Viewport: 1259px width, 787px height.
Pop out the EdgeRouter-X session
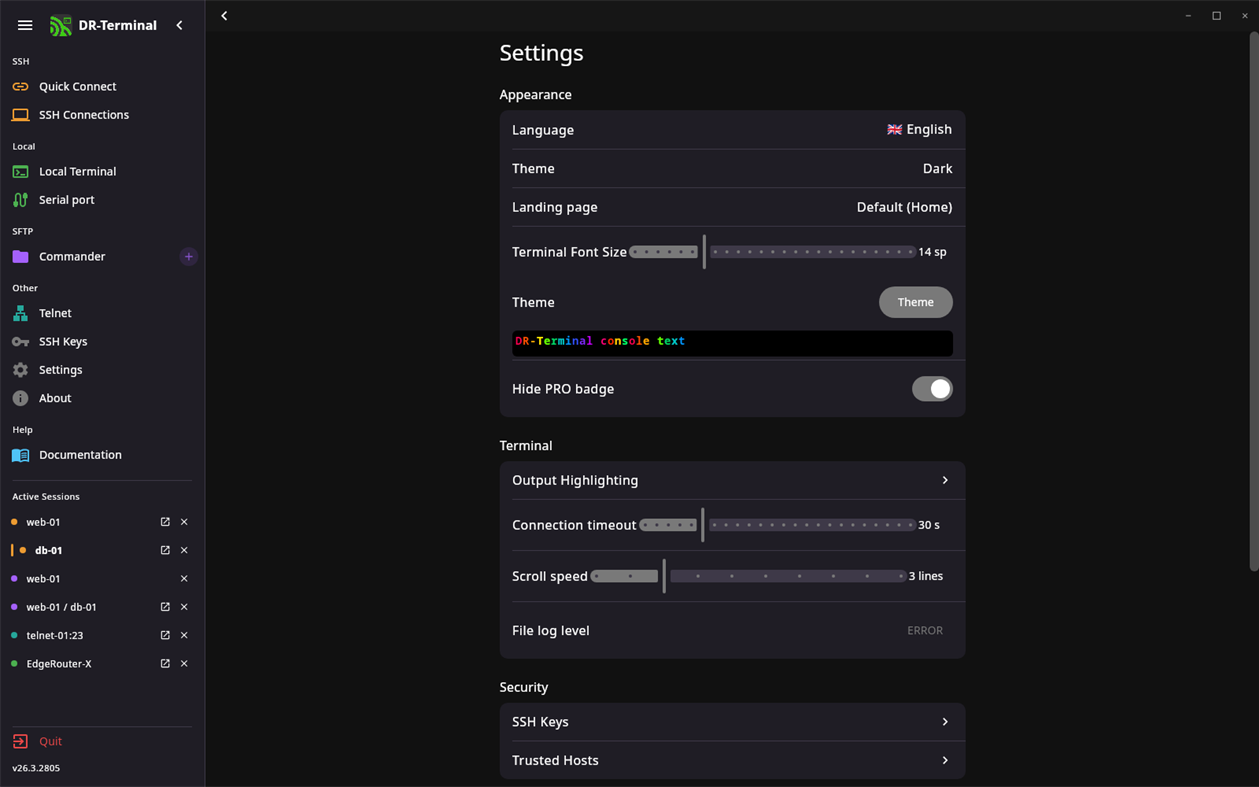coord(165,664)
